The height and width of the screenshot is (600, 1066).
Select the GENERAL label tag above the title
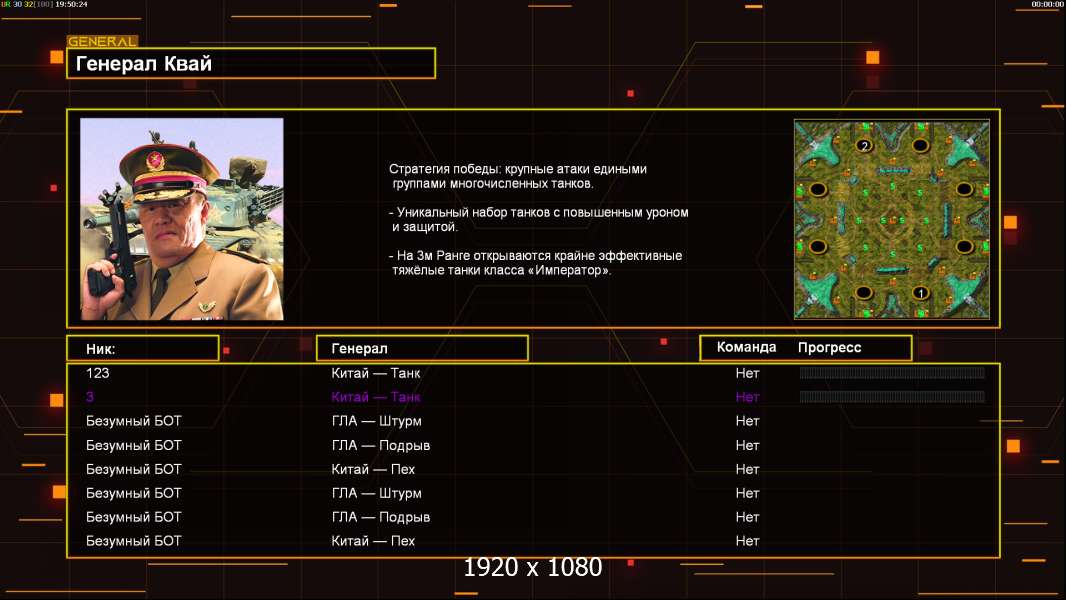pyautogui.click(x=102, y=42)
